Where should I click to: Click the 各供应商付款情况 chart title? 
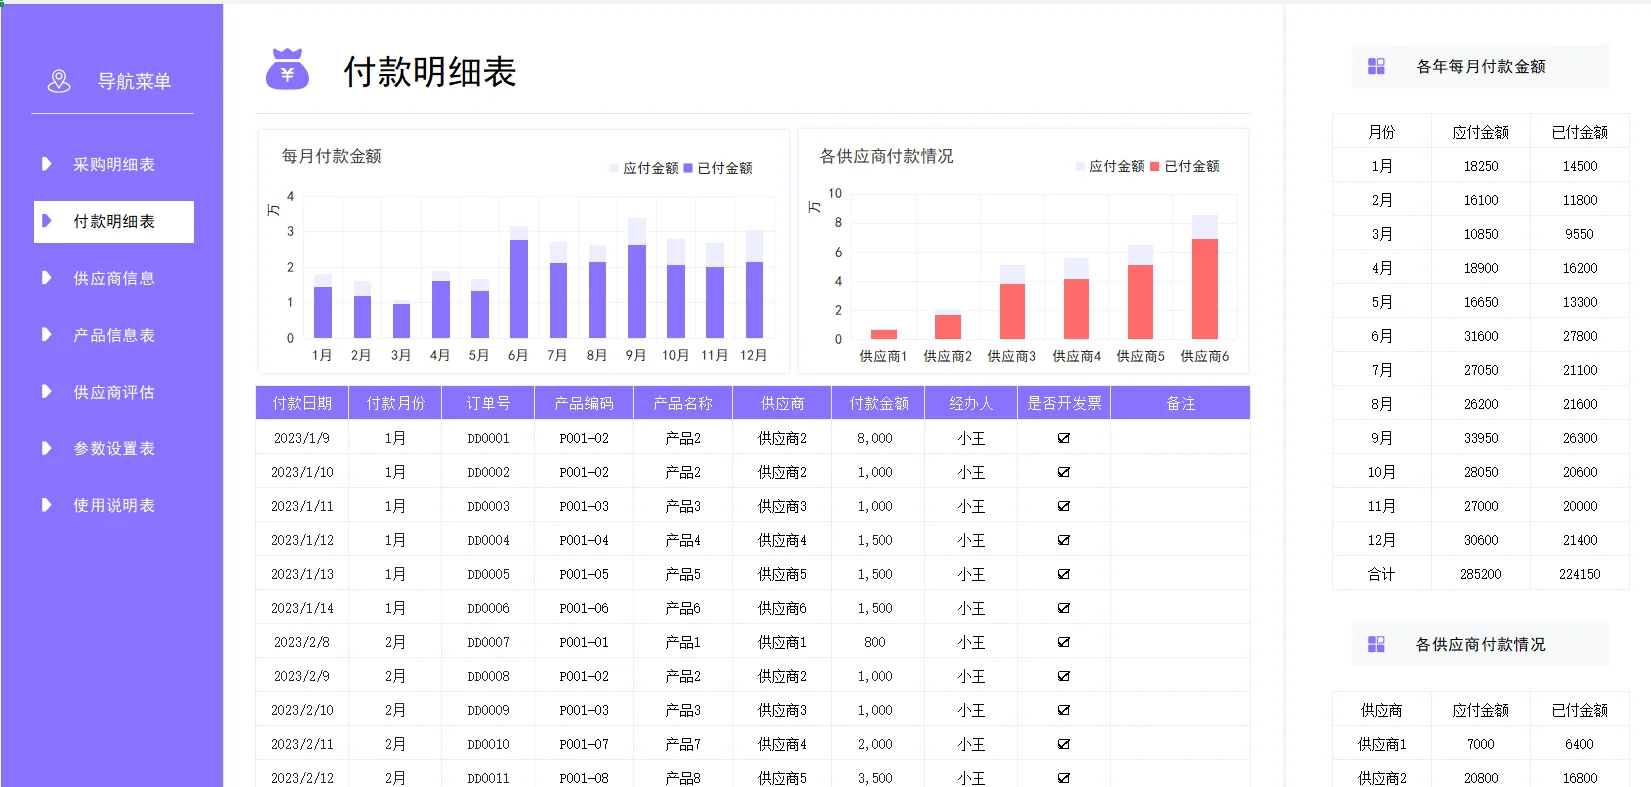point(886,156)
